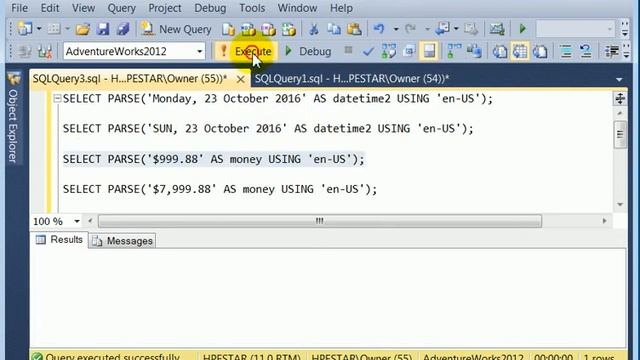
Task: Click the vertical scrollbar thumb in editor
Action: [x=620, y=135]
